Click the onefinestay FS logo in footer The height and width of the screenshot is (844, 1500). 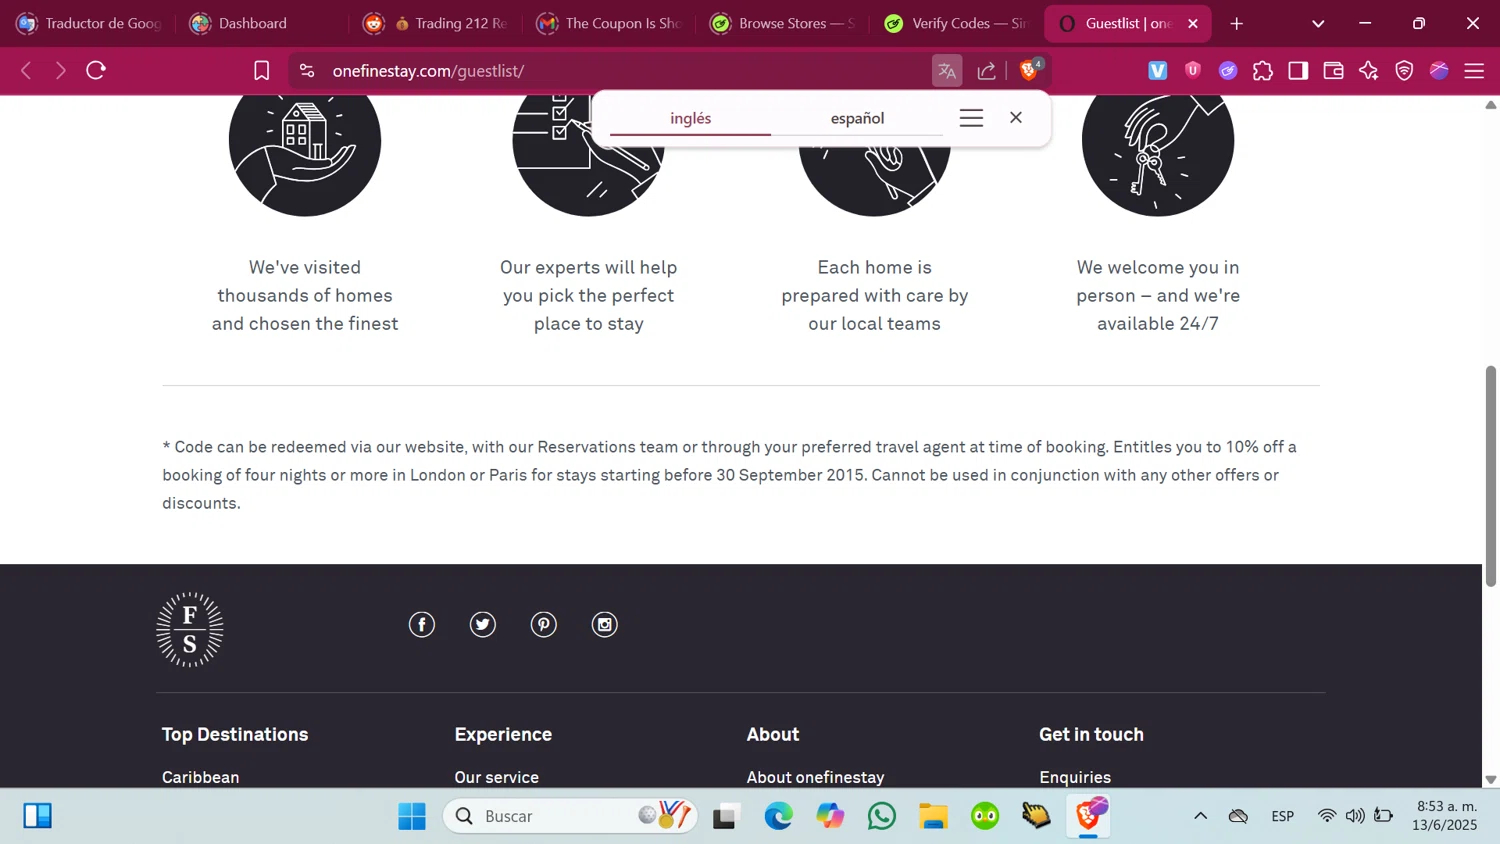[x=190, y=630]
